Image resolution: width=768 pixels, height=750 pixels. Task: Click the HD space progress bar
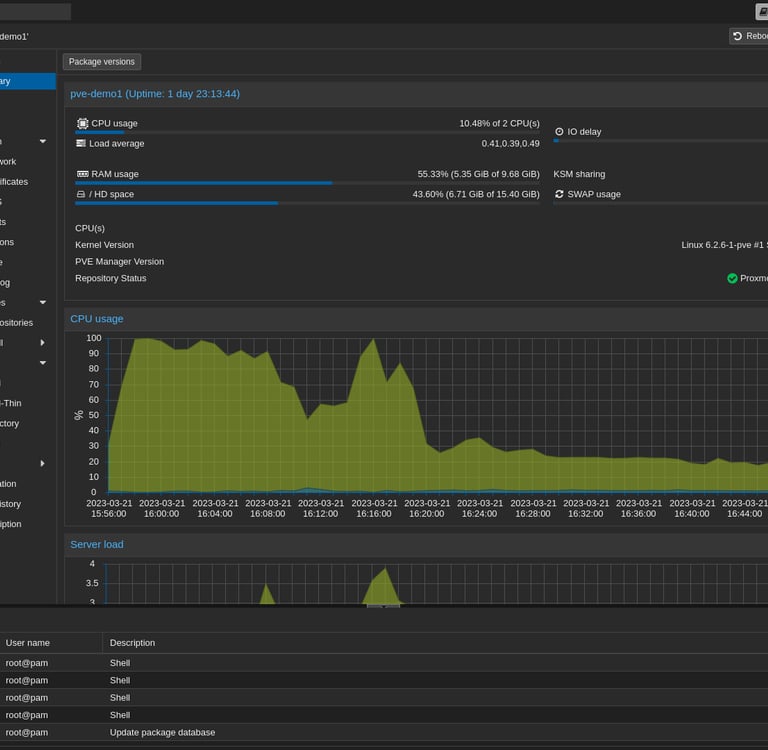pyautogui.click(x=307, y=203)
